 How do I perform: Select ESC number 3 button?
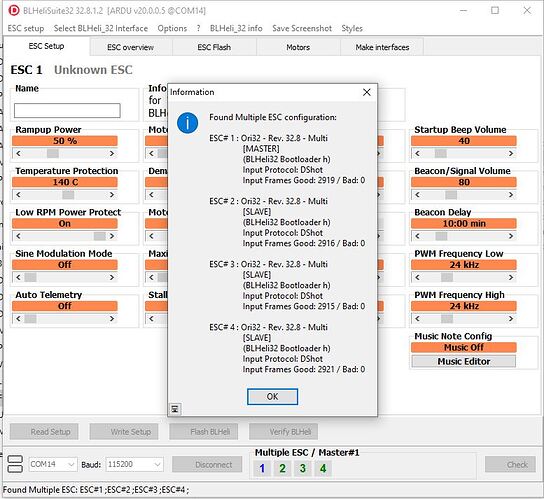pyautogui.click(x=303, y=468)
